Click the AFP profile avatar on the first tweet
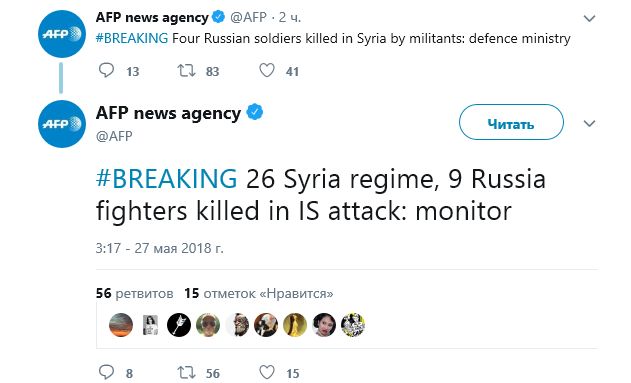631x383 pixels. coord(62,34)
